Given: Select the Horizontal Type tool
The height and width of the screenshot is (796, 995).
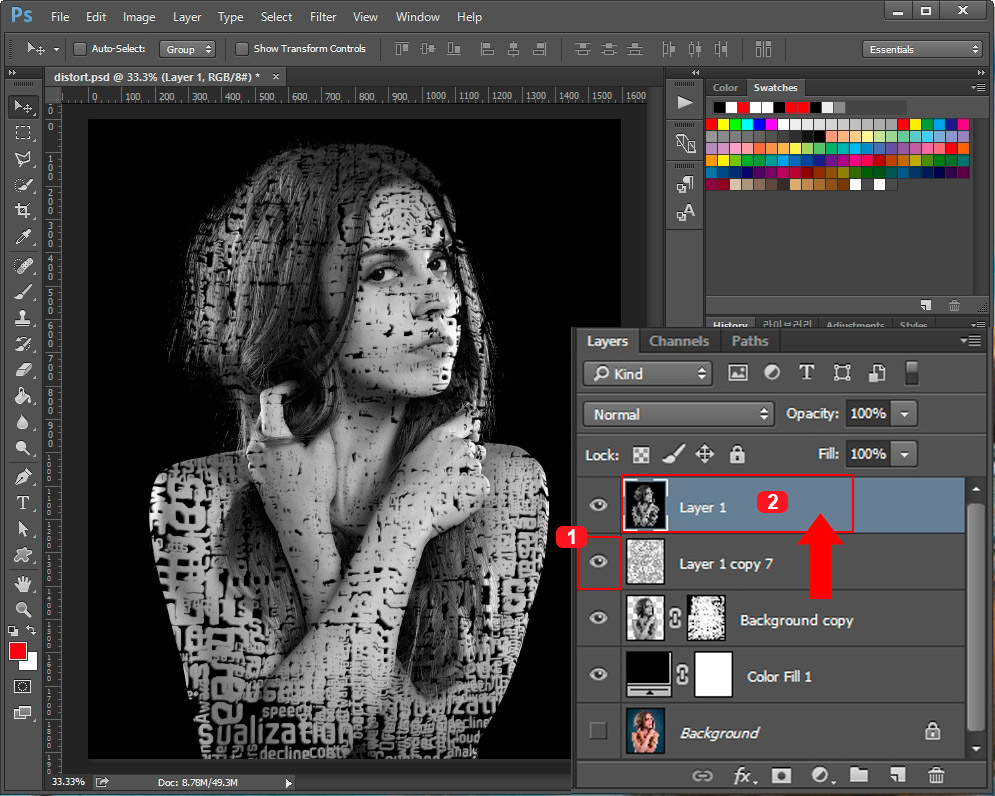Looking at the screenshot, I should (23, 502).
